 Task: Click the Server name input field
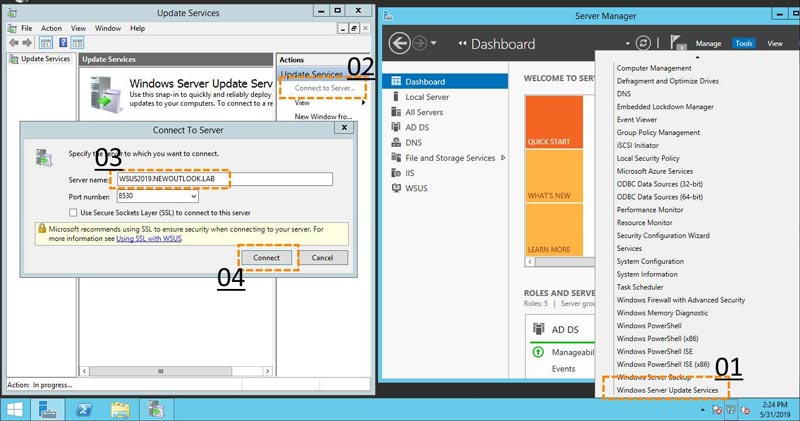click(x=224, y=179)
